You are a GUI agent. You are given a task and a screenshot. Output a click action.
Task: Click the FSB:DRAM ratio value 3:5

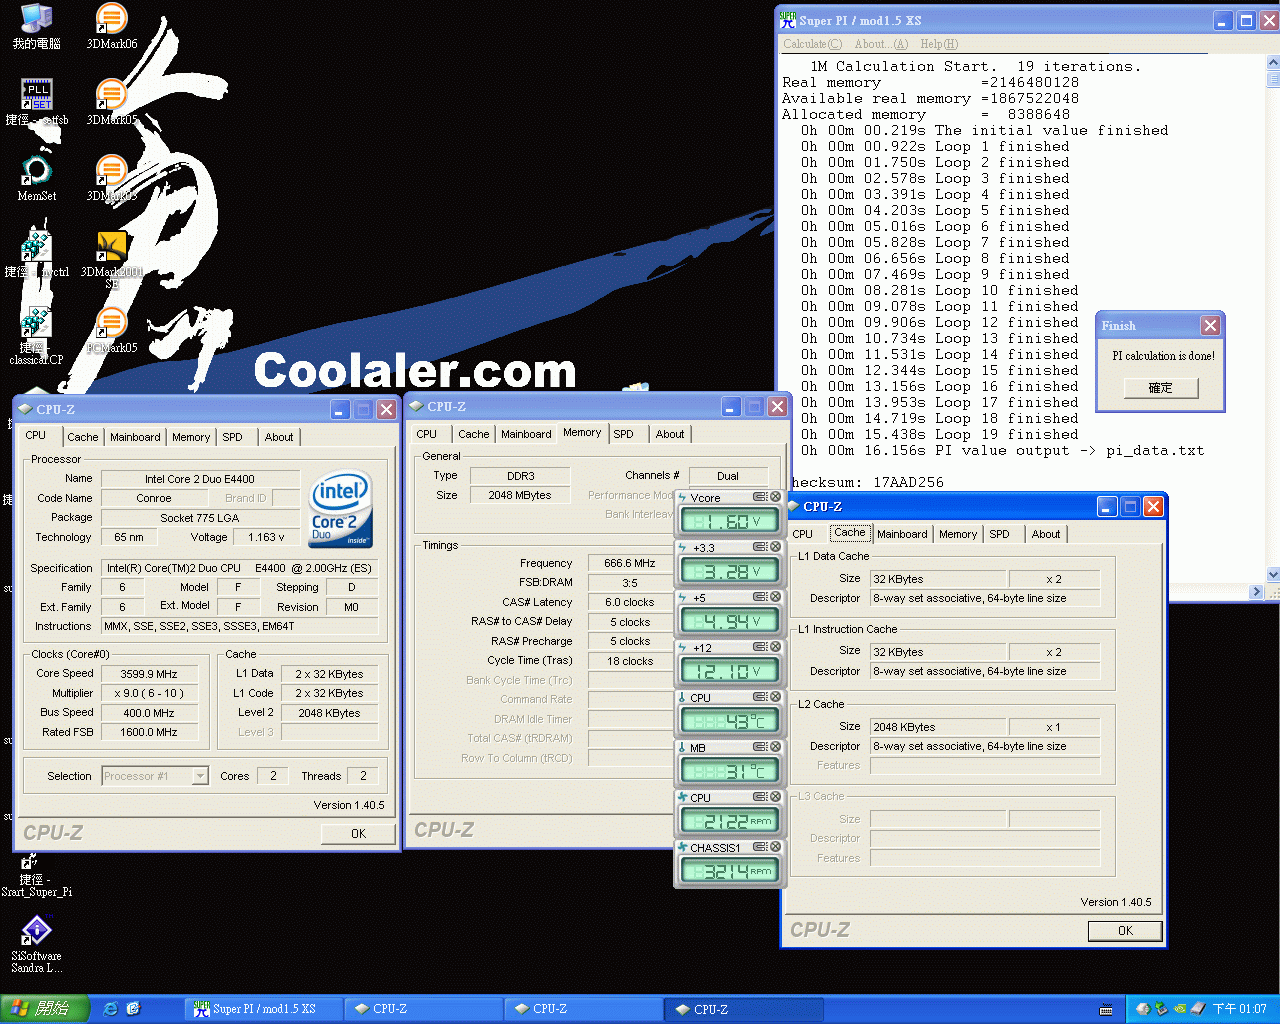tap(630, 582)
